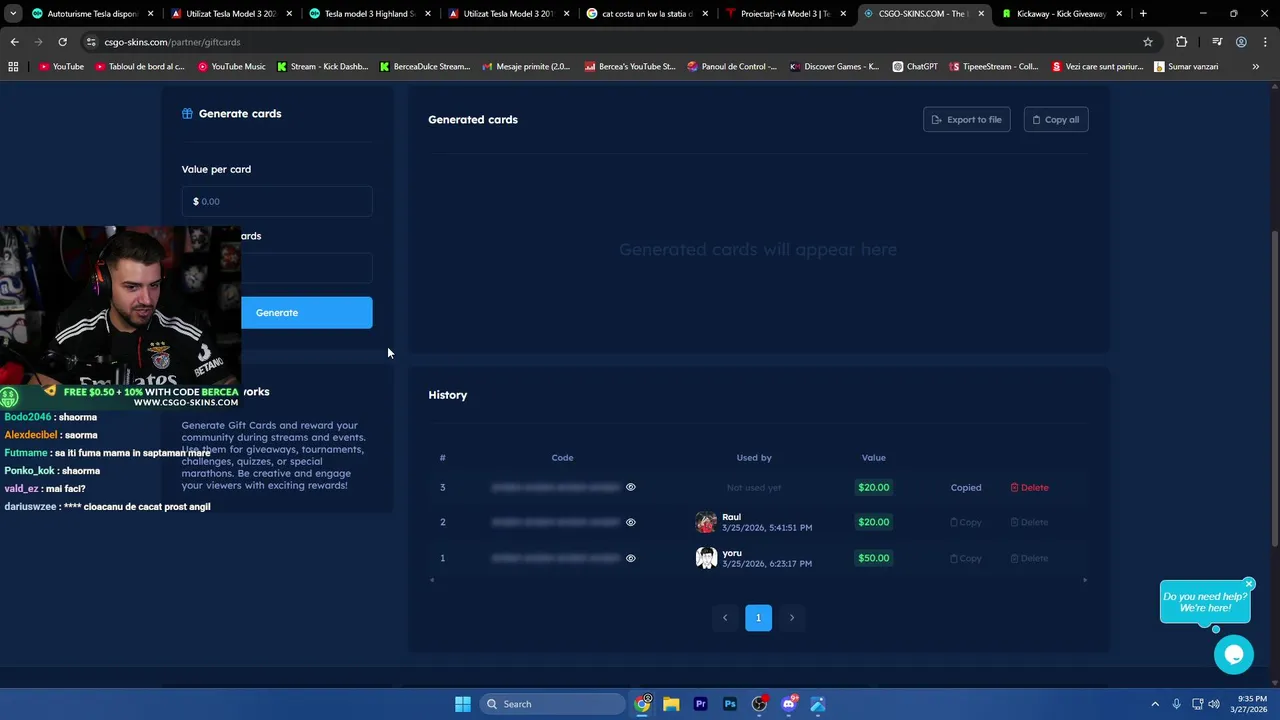
Task: Reveal code for Raul's gift card
Action: point(630,522)
